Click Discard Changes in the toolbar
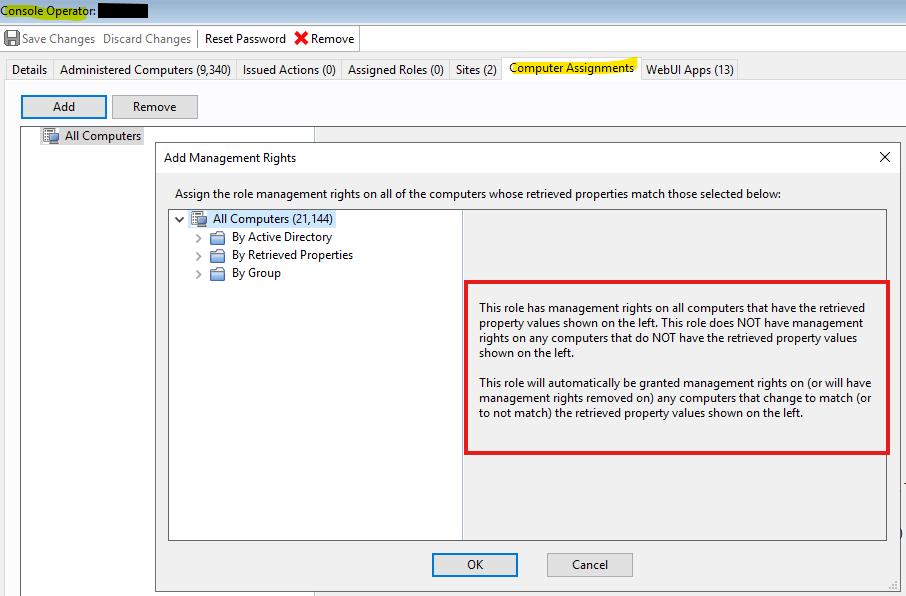 click(146, 38)
